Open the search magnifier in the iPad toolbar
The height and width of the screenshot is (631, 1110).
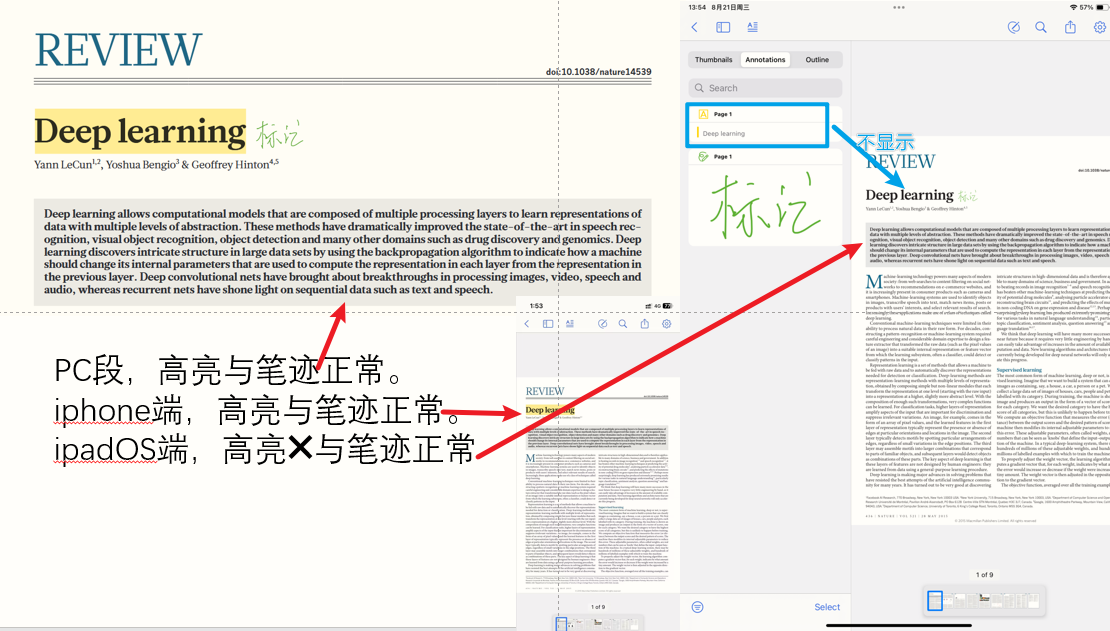[x=1041, y=27]
